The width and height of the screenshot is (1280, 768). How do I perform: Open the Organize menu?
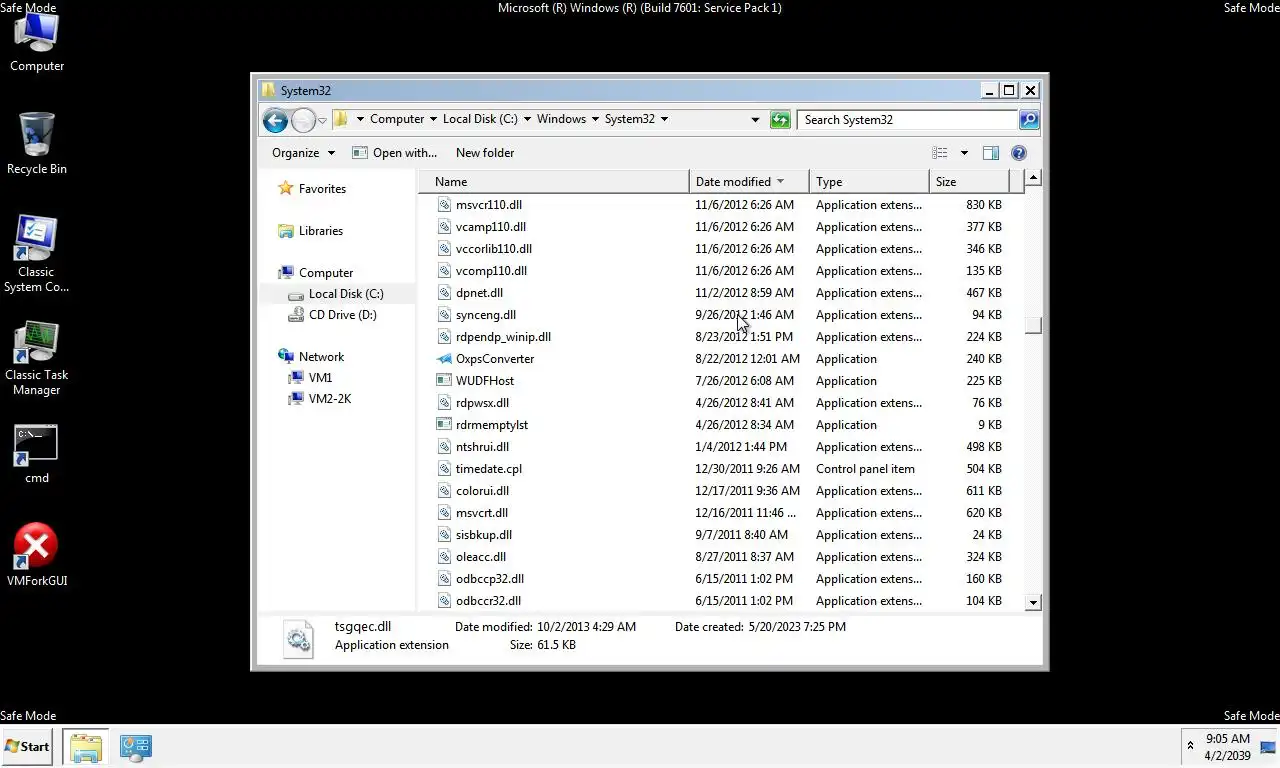click(303, 153)
